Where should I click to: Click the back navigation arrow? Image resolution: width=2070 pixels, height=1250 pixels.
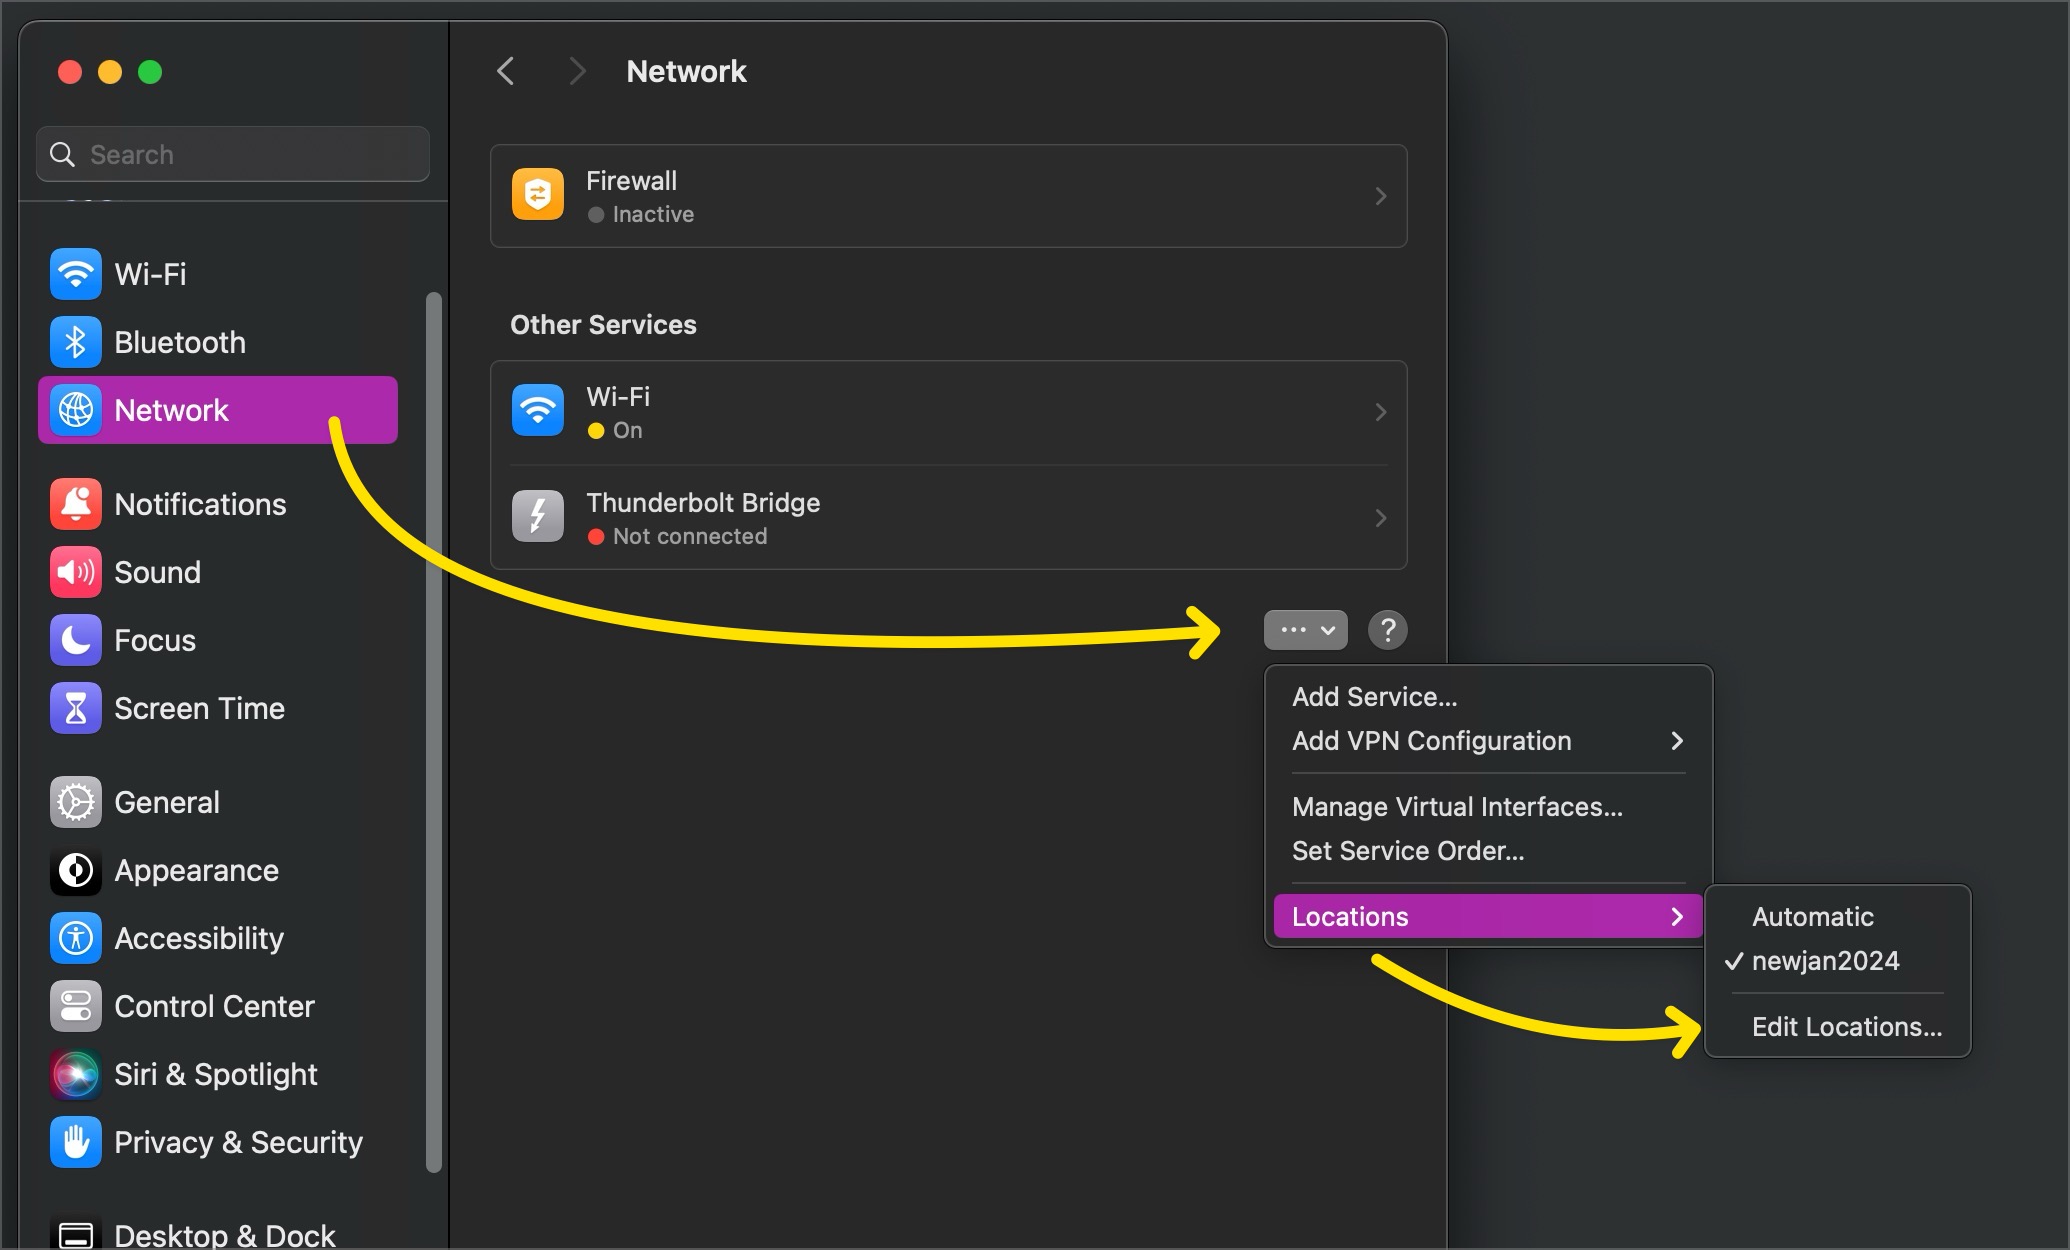[506, 71]
